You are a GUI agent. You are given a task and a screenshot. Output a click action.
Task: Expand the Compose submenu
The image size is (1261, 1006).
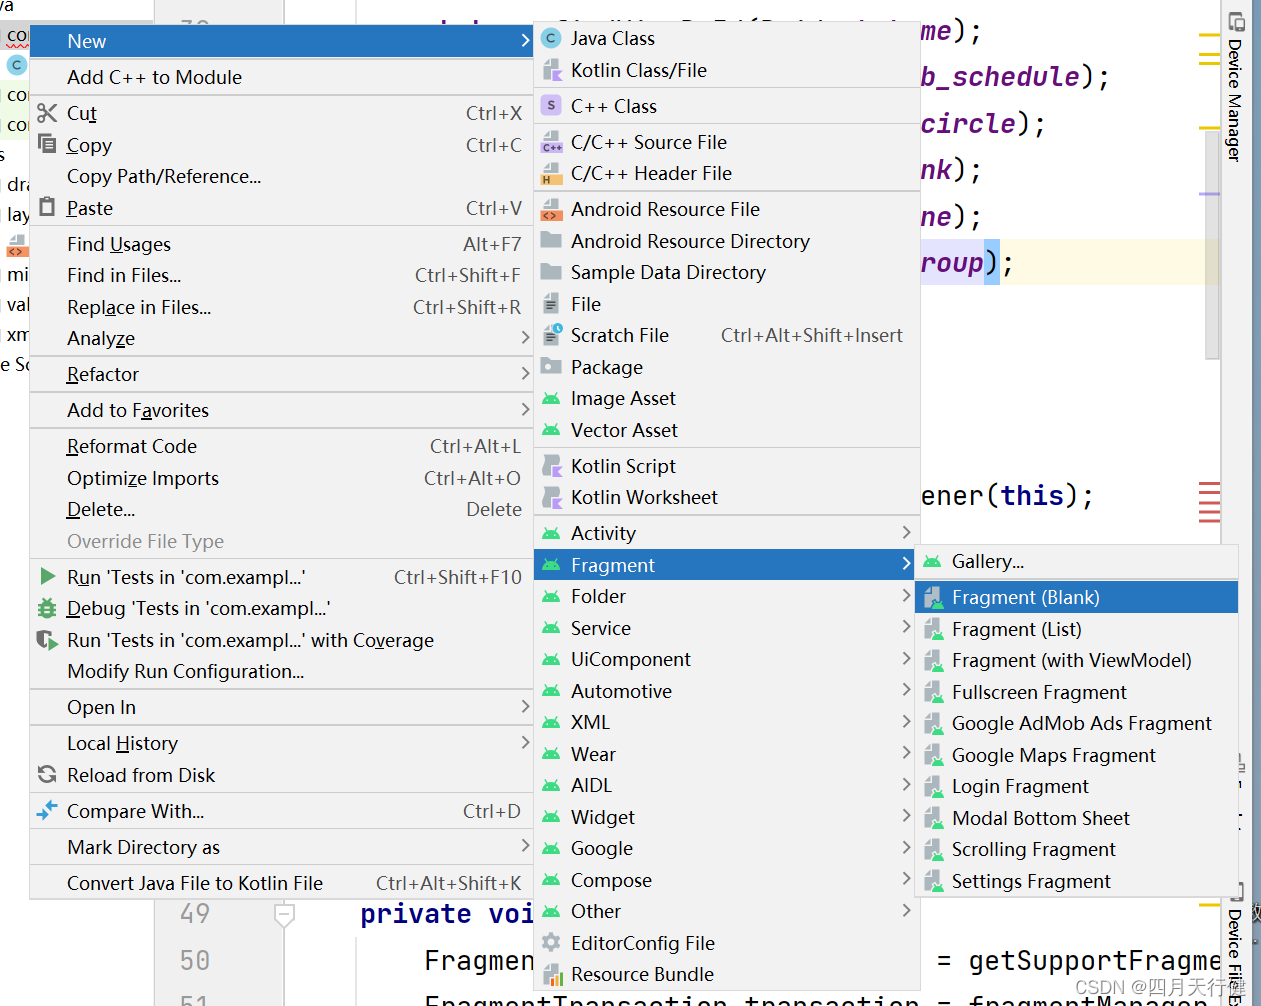(x=726, y=880)
